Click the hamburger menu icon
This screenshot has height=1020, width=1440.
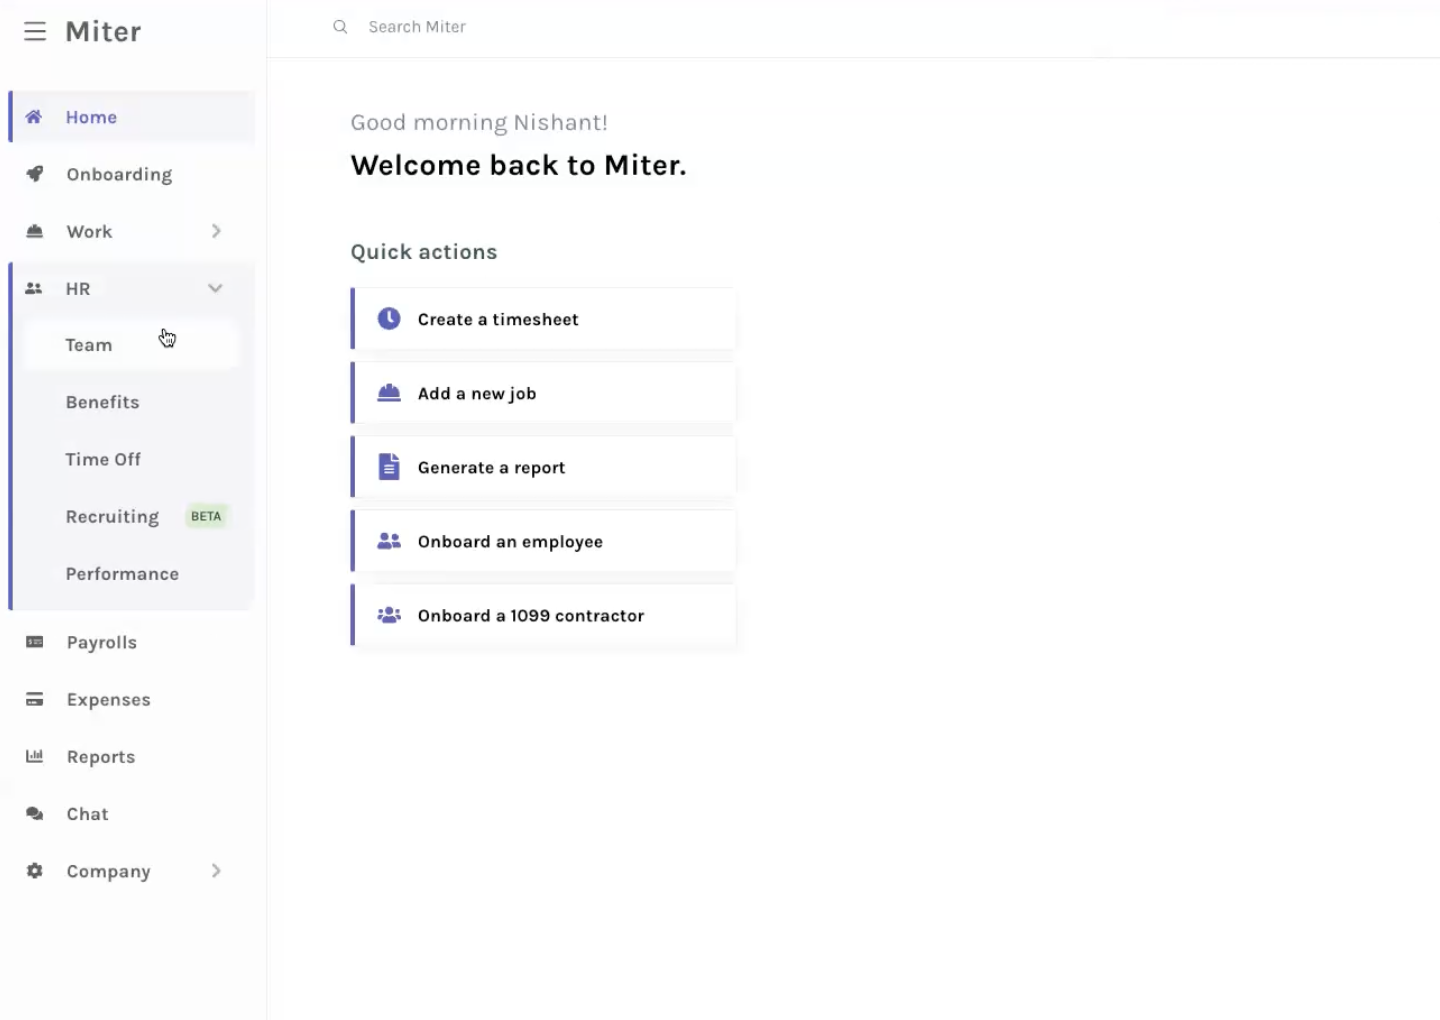pos(35,32)
